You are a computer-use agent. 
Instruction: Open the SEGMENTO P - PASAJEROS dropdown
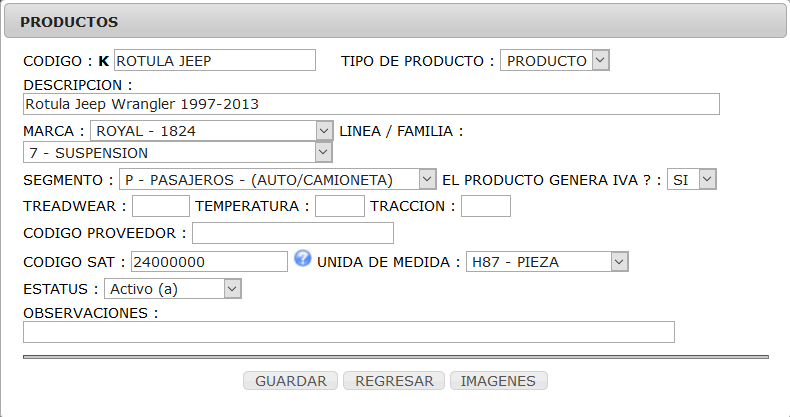(278, 180)
